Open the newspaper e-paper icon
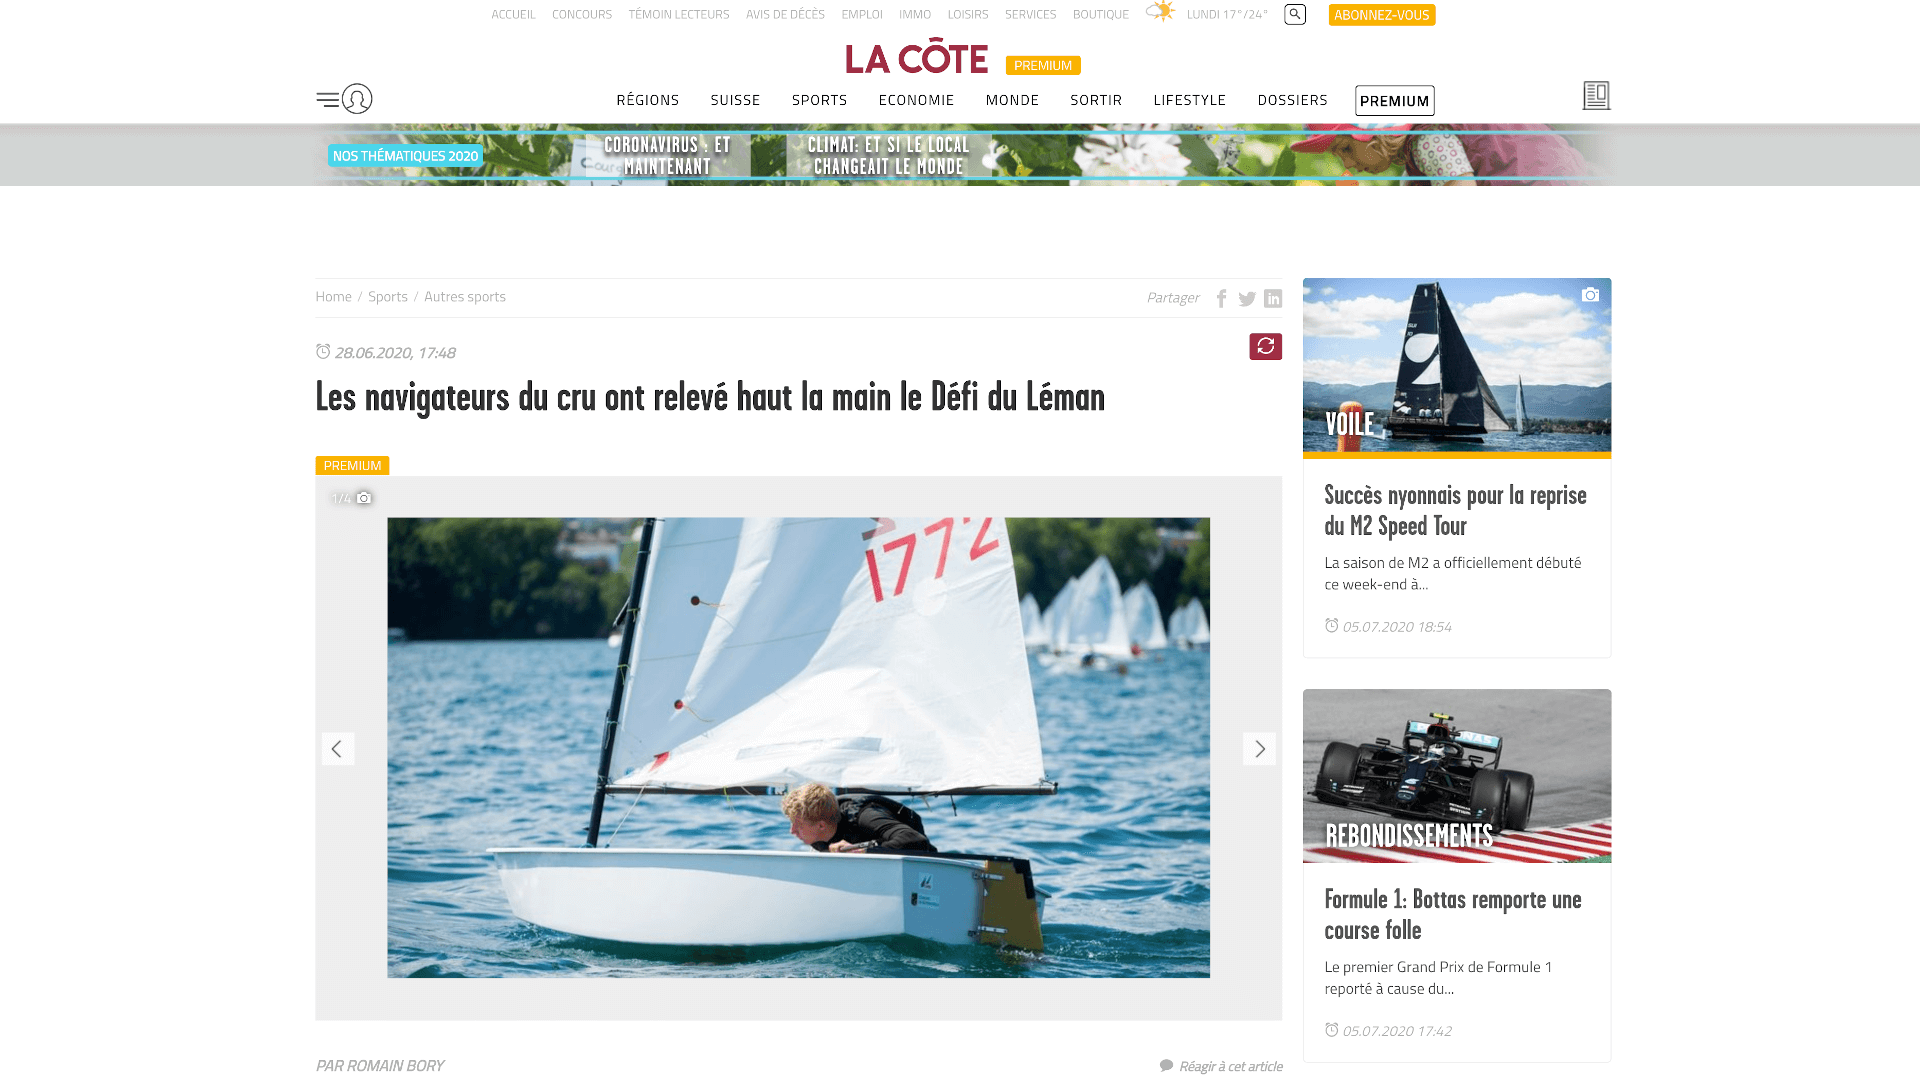This screenshot has width=1920, height=1080. pyautogui.click(x=1596, y=96)
